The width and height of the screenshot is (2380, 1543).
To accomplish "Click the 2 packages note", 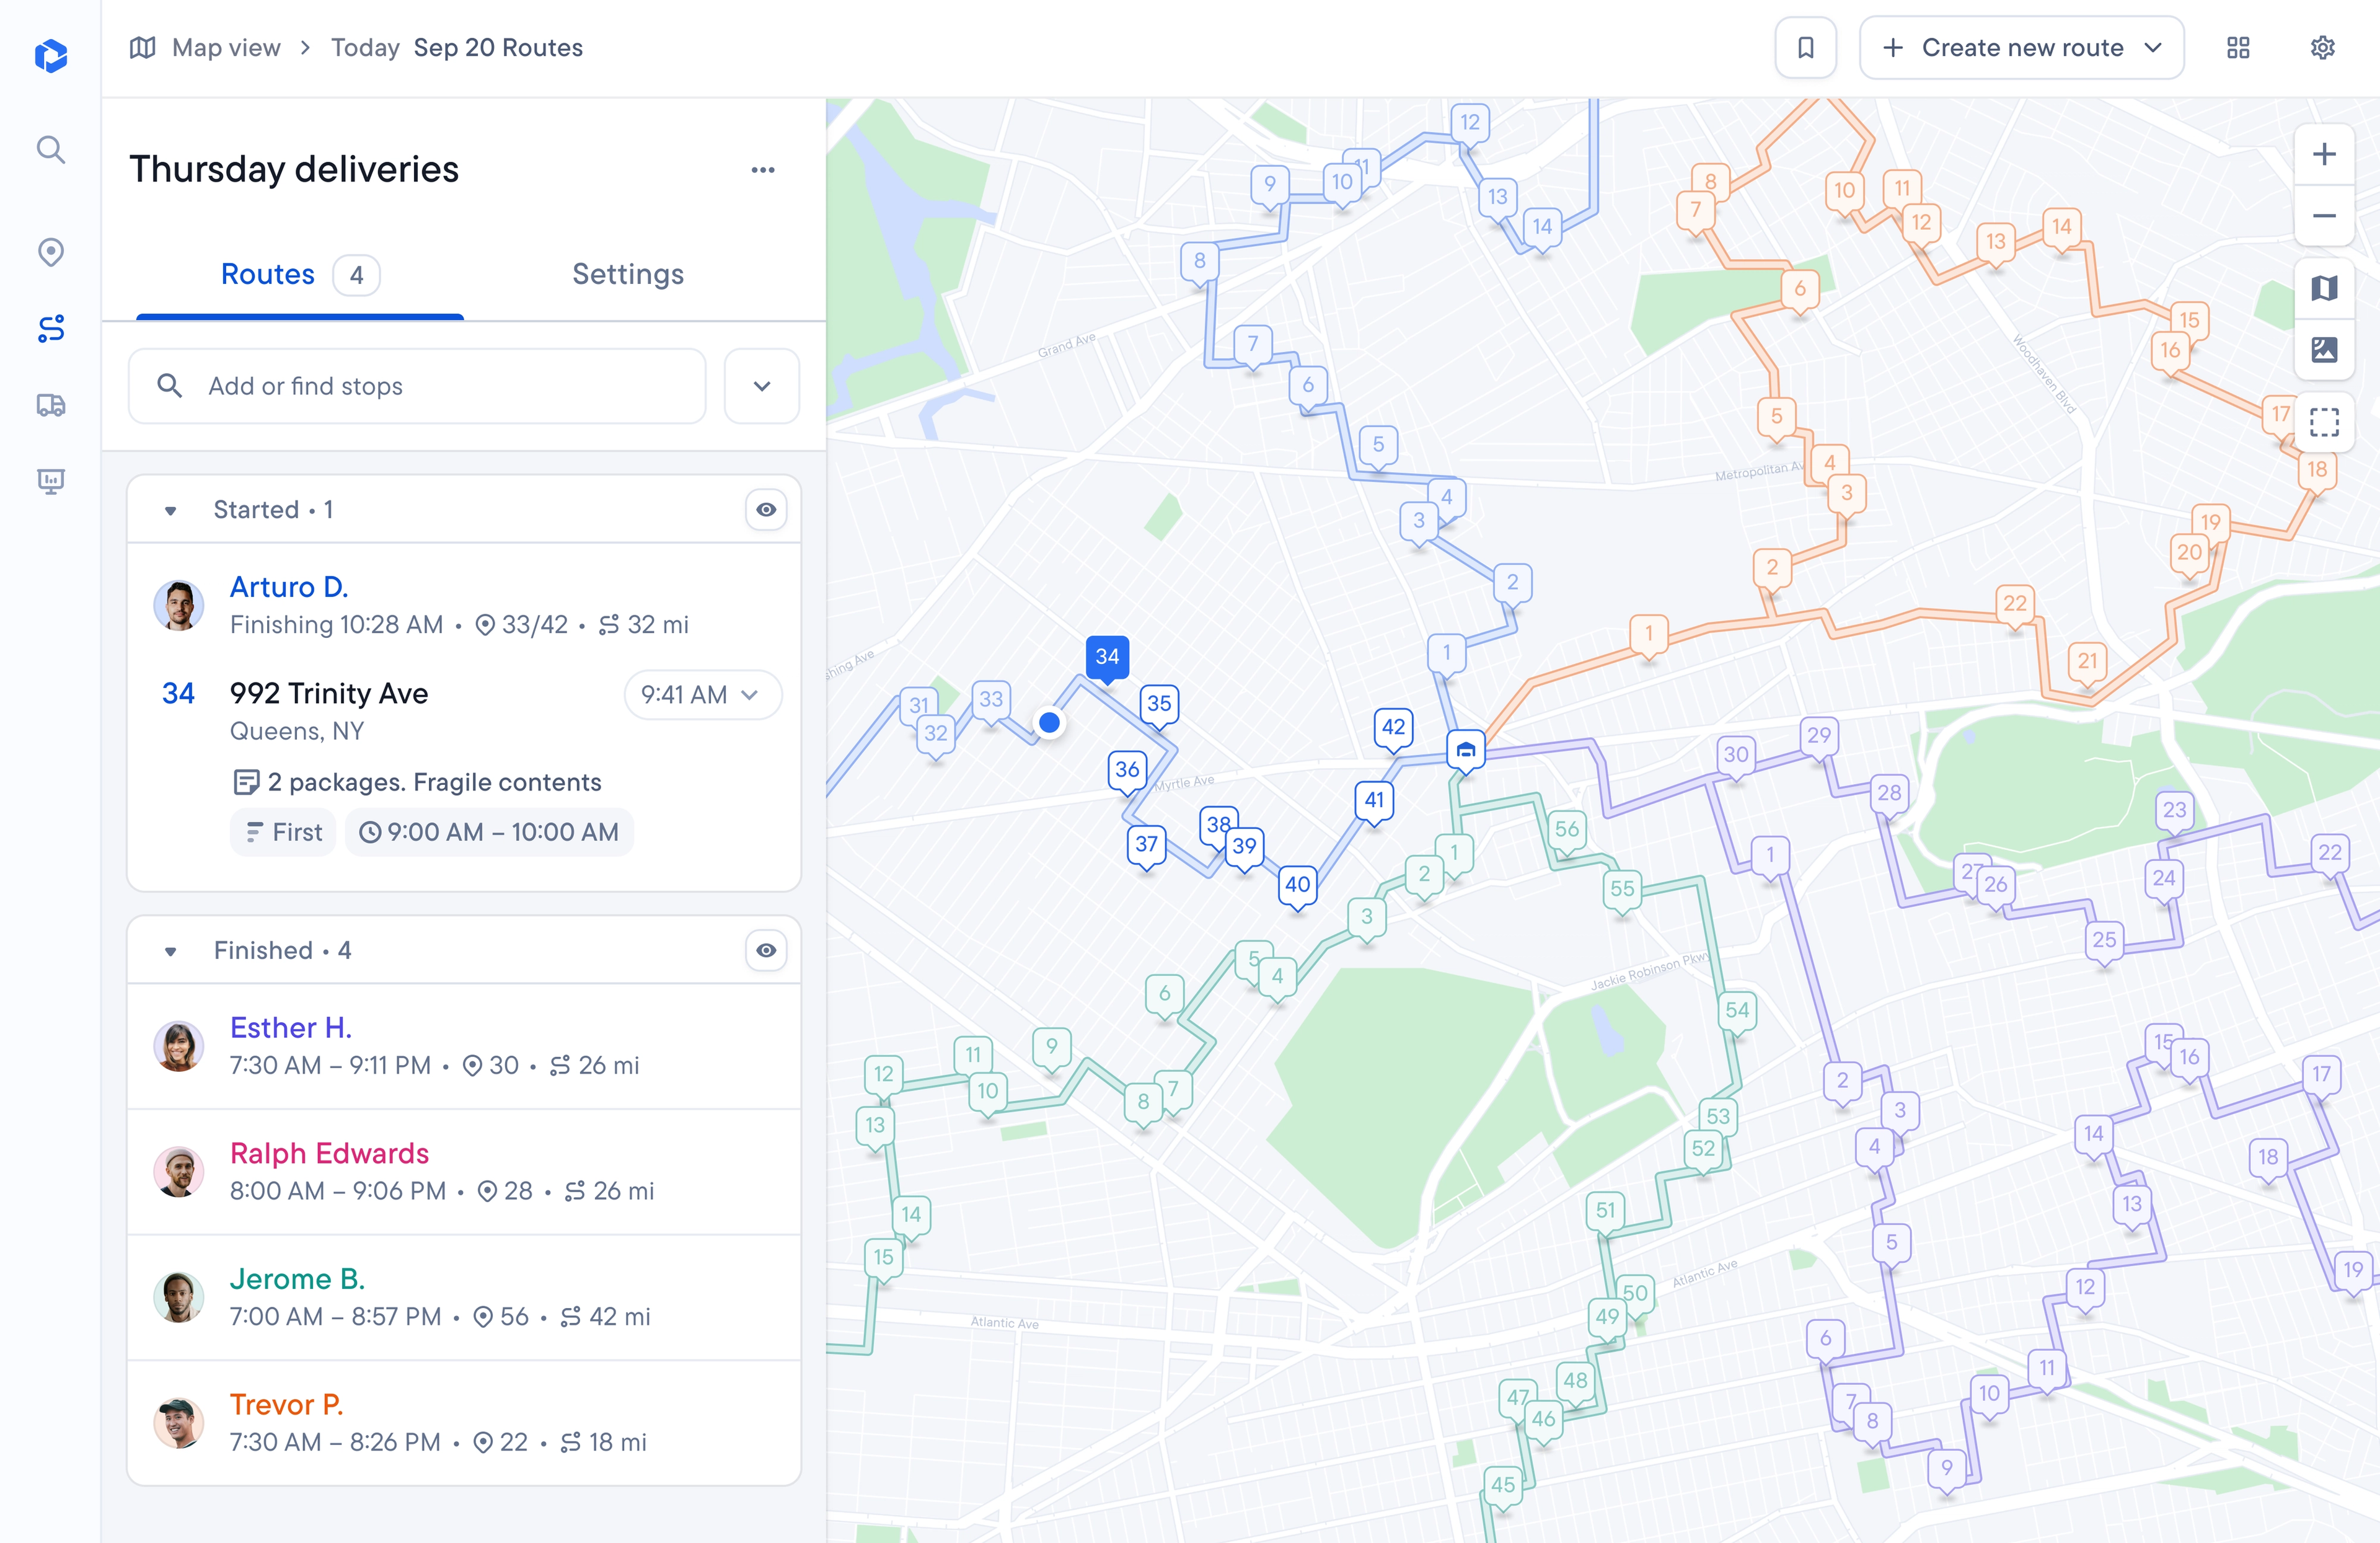I will pyautogui.click(x=417, y=782).
